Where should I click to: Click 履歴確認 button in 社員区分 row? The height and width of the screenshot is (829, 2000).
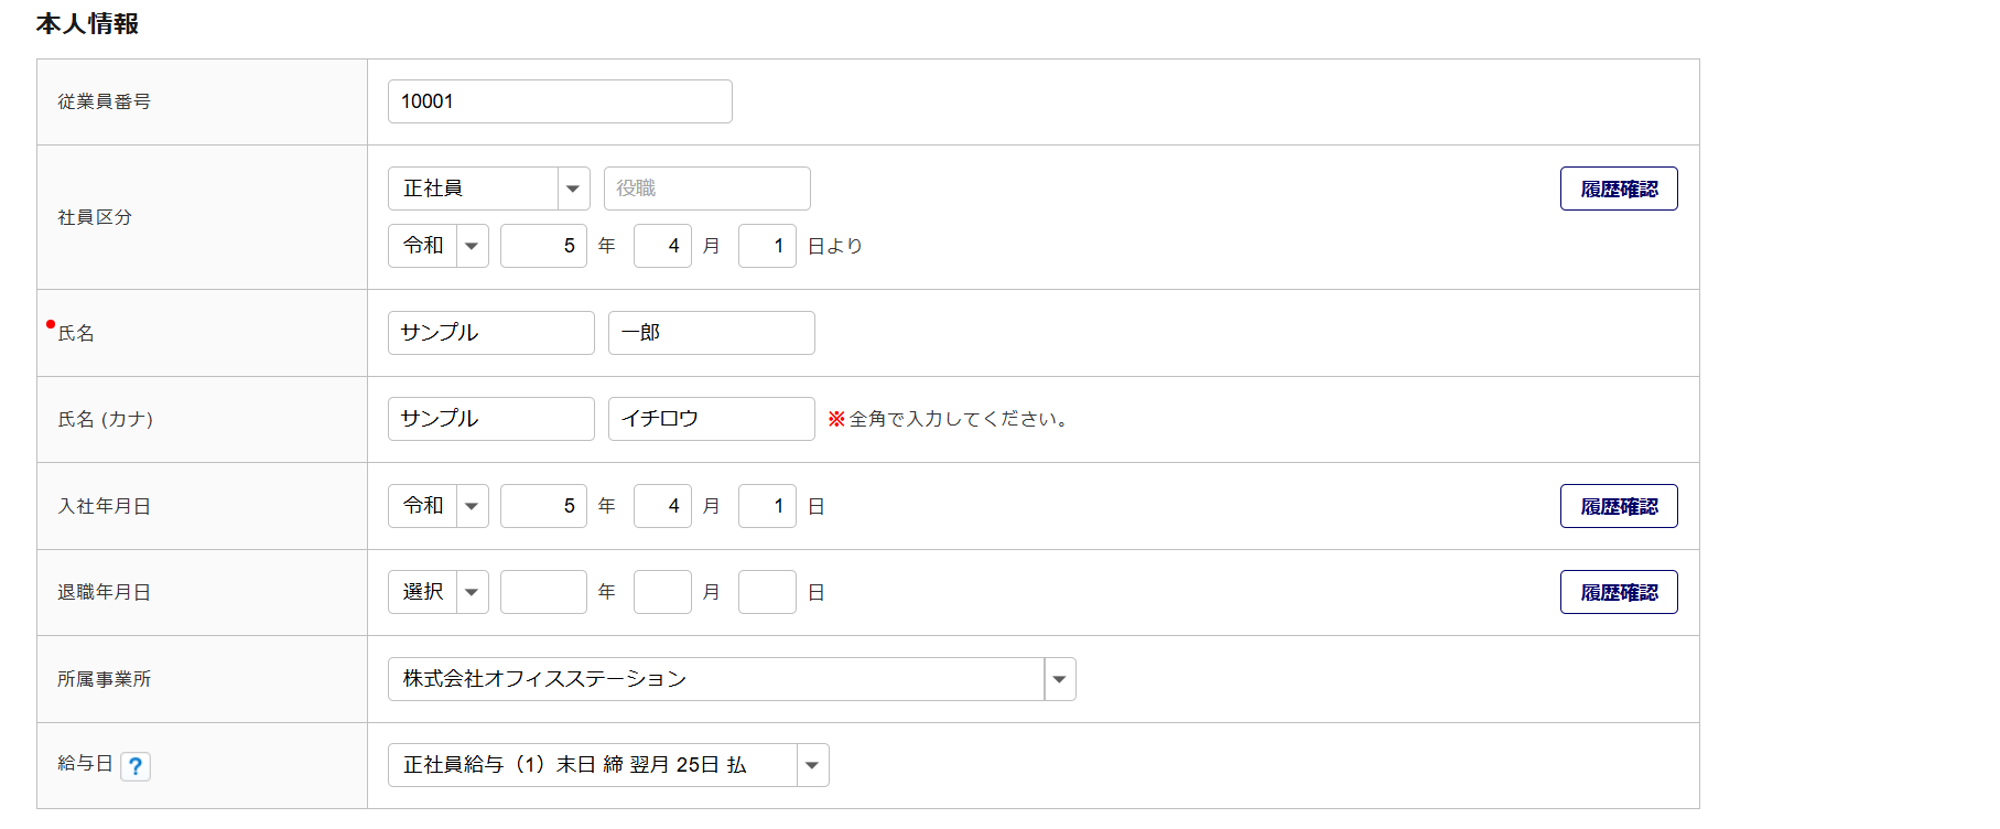(x=1618, y=189)
